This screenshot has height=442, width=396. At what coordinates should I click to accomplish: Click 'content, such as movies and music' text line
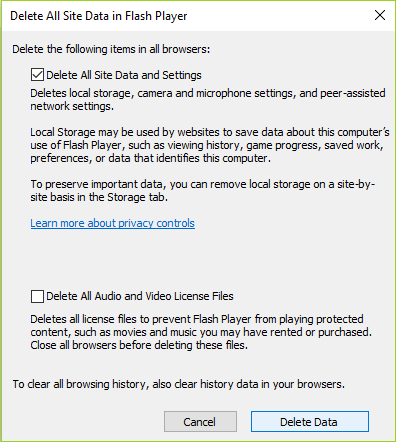(x=201, y=332)
